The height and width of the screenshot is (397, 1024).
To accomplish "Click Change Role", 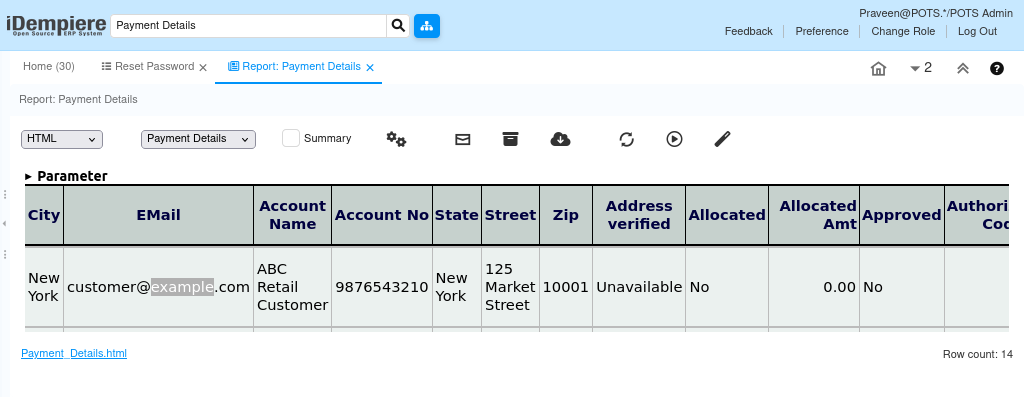I will pyautogui.click(x=903, y=31).
